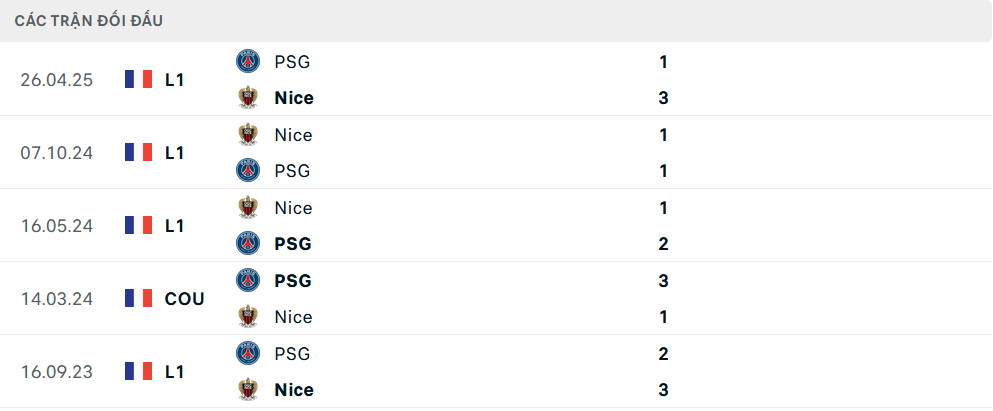Click the French flag in the 16.09.23 row
The height and width of the screenshot is (411, 993).
138,371
